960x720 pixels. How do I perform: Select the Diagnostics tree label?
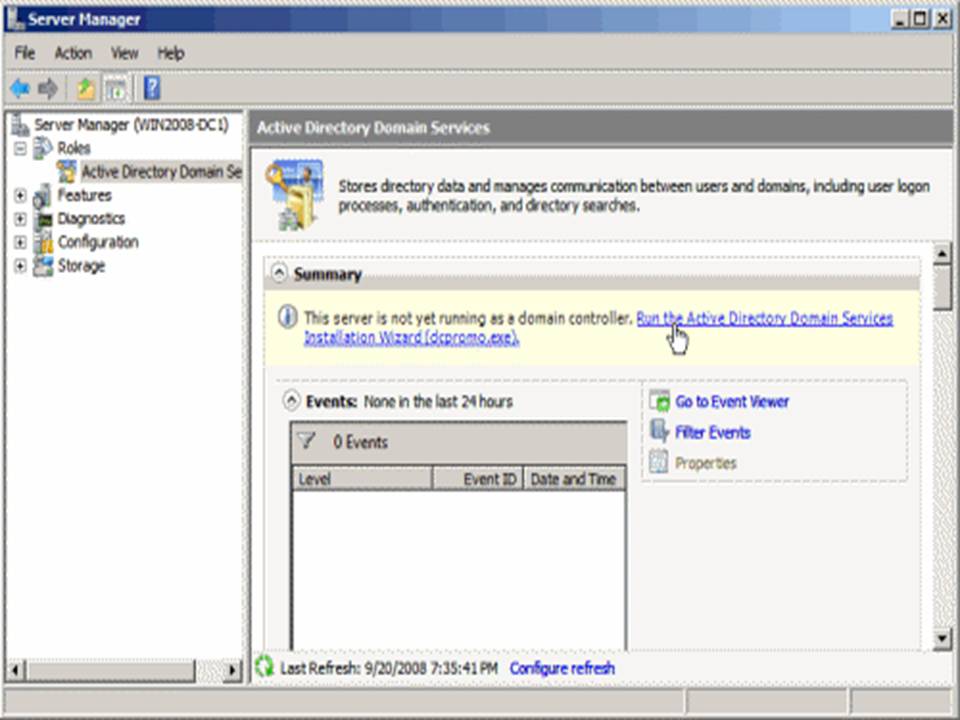click(91, 219)
